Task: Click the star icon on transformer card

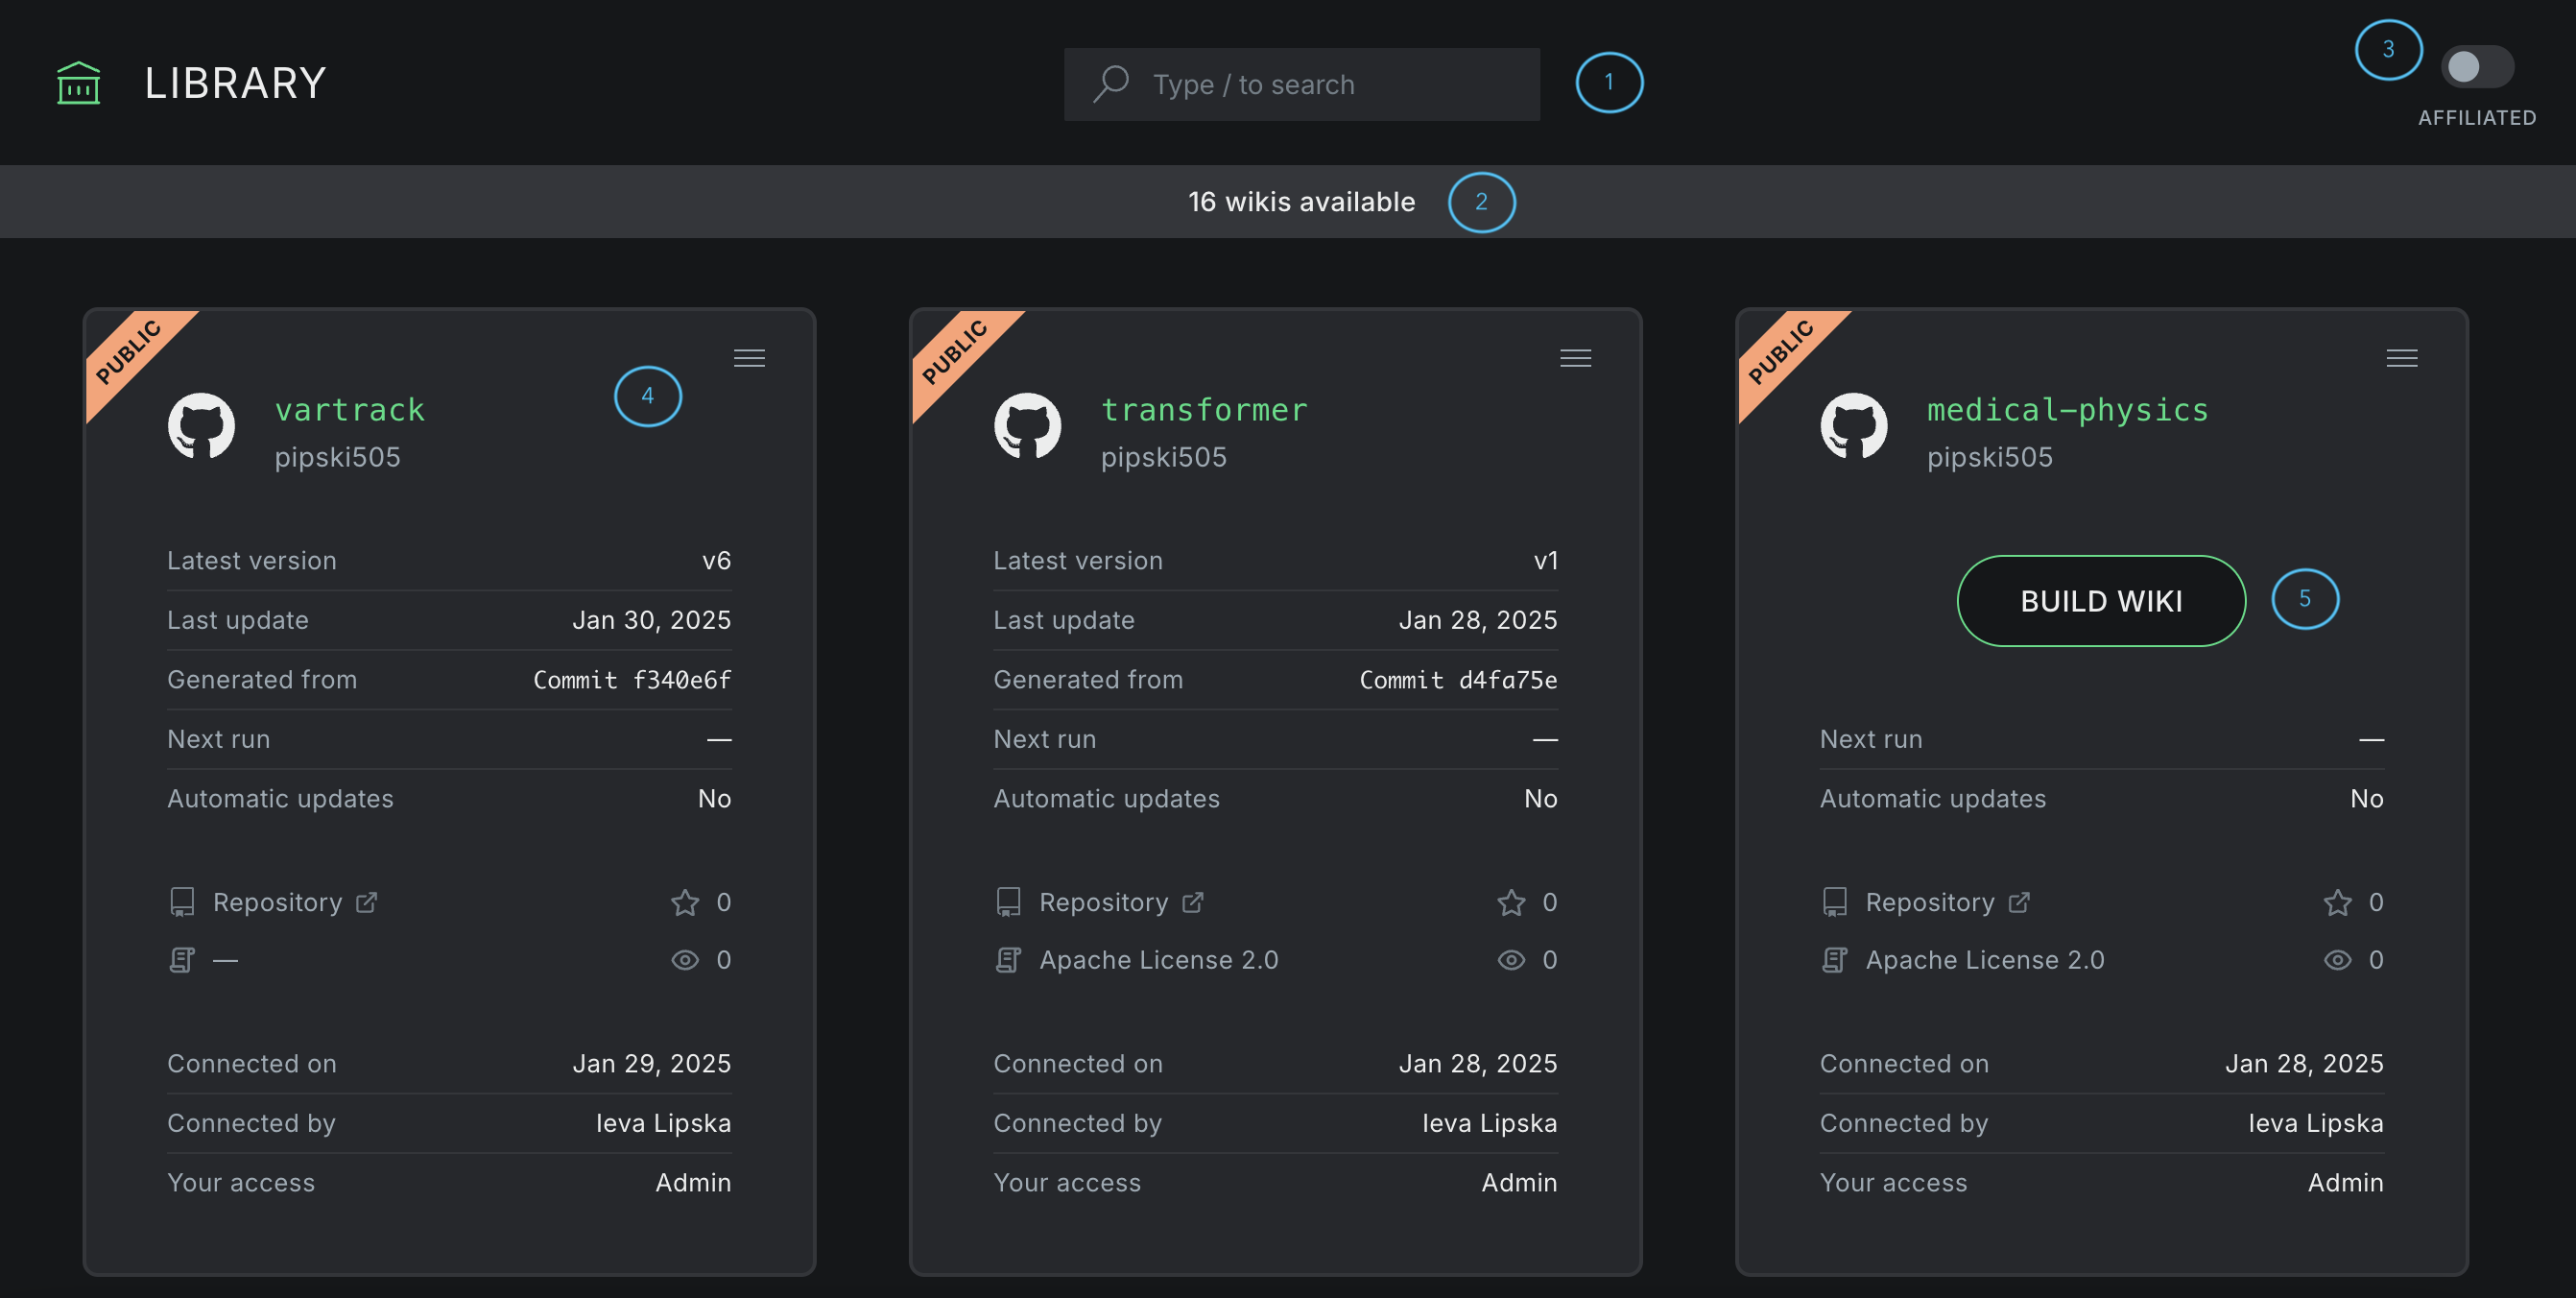Action: pyautogui.click(x=1511, y=902)
